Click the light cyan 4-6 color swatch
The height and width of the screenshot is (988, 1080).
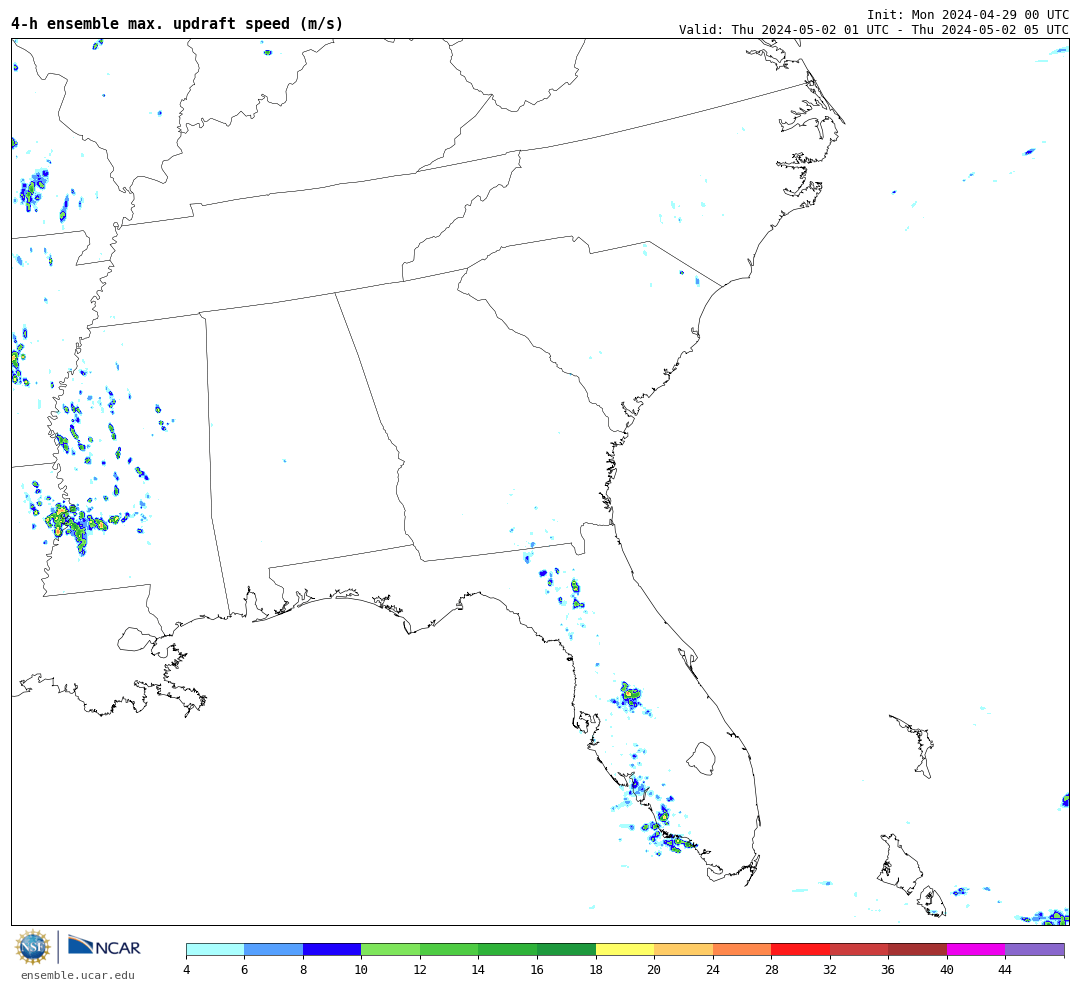[x=216, y=949]
